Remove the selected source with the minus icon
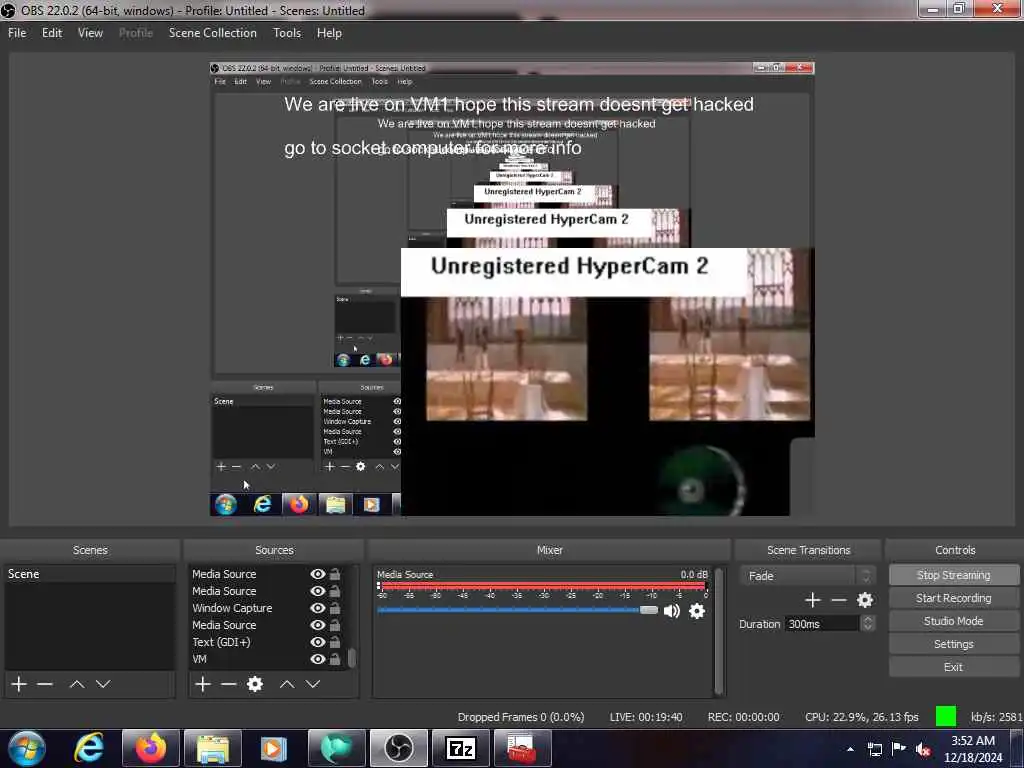Screen dimensions: 1024x768 tap(229, 684)
